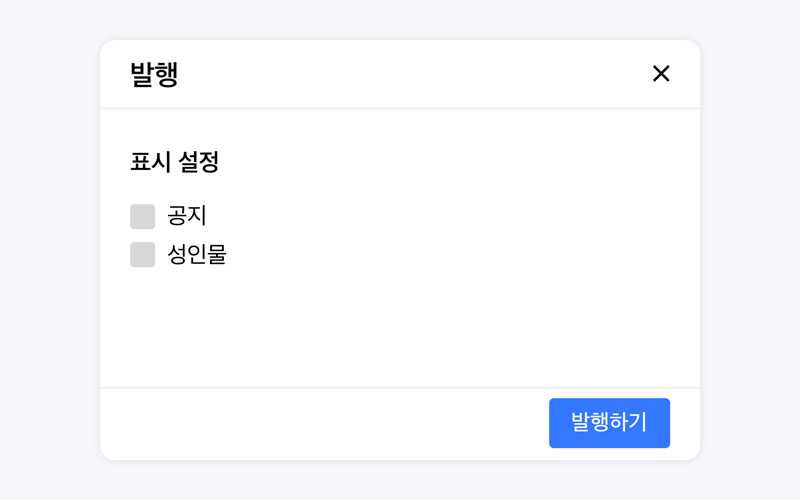Click empty area below 성인물 option
This screenshot has width=800, height=500.
pyautogui.click(x=400, y=327)
